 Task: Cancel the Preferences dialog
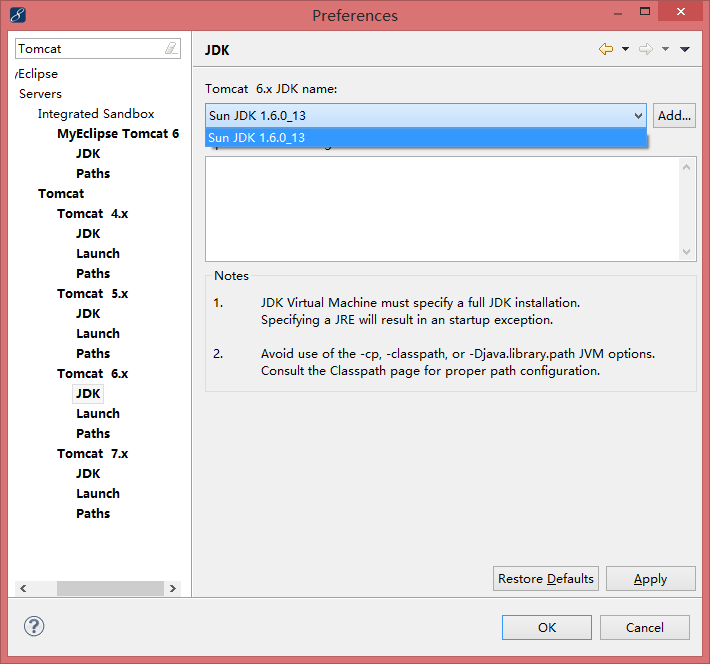(x=645, y=627)
